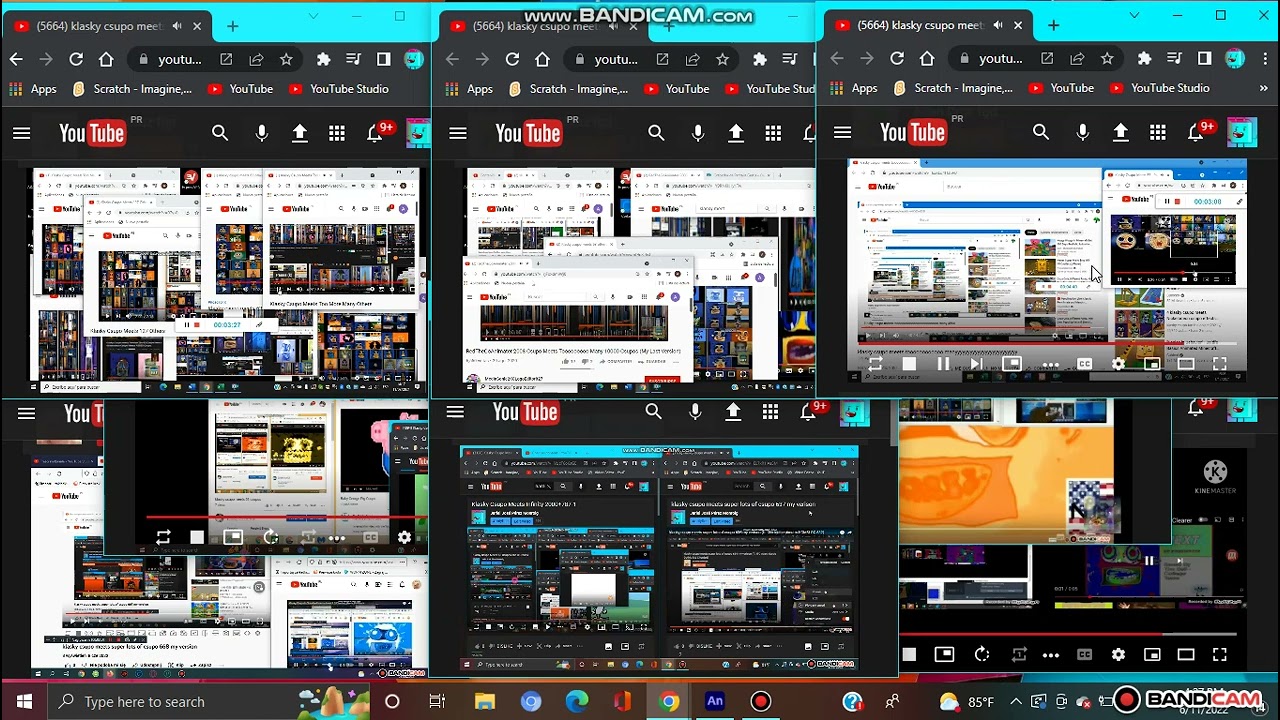1280x720 pixels.
Task: Reload the page in the top-middle window
Action: 512,59
